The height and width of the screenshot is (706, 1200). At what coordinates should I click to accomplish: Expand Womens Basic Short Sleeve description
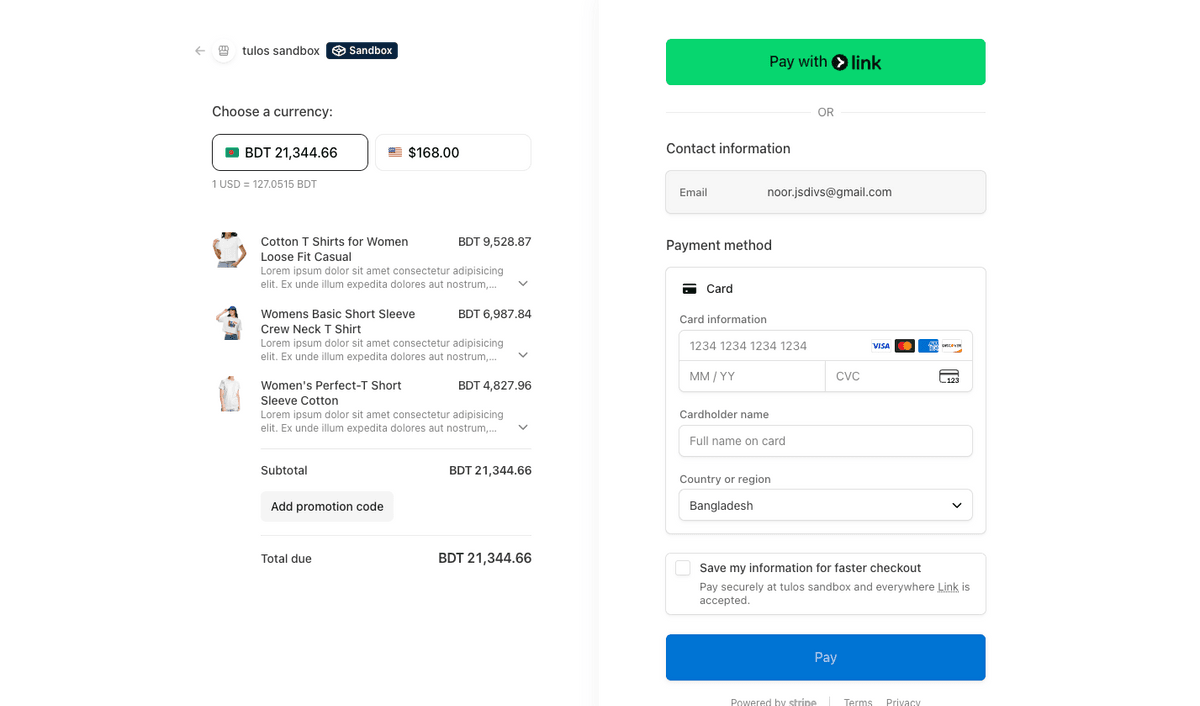pos(523,355)
